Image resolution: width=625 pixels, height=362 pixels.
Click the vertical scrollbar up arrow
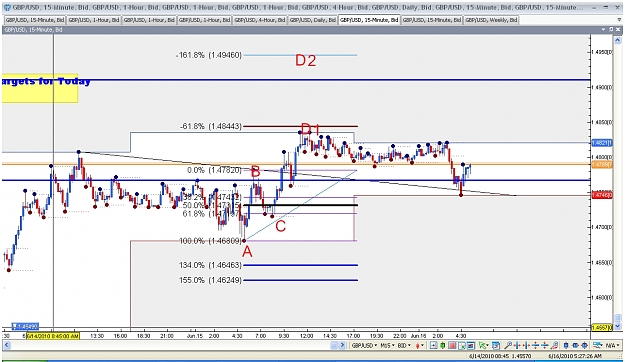pyautogui.click(x=618, y=39)
